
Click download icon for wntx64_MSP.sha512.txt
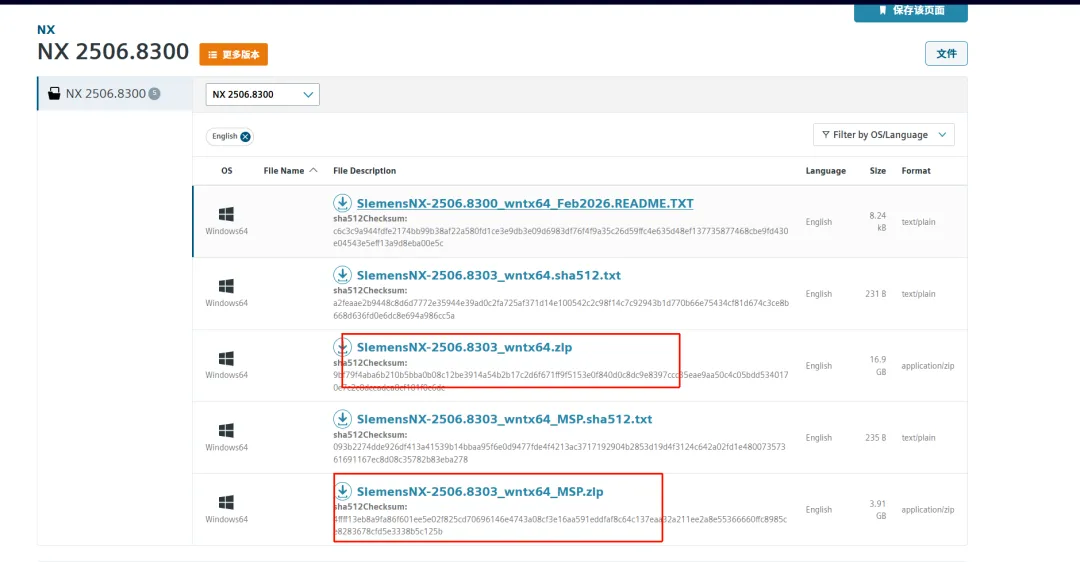[342, 418]
